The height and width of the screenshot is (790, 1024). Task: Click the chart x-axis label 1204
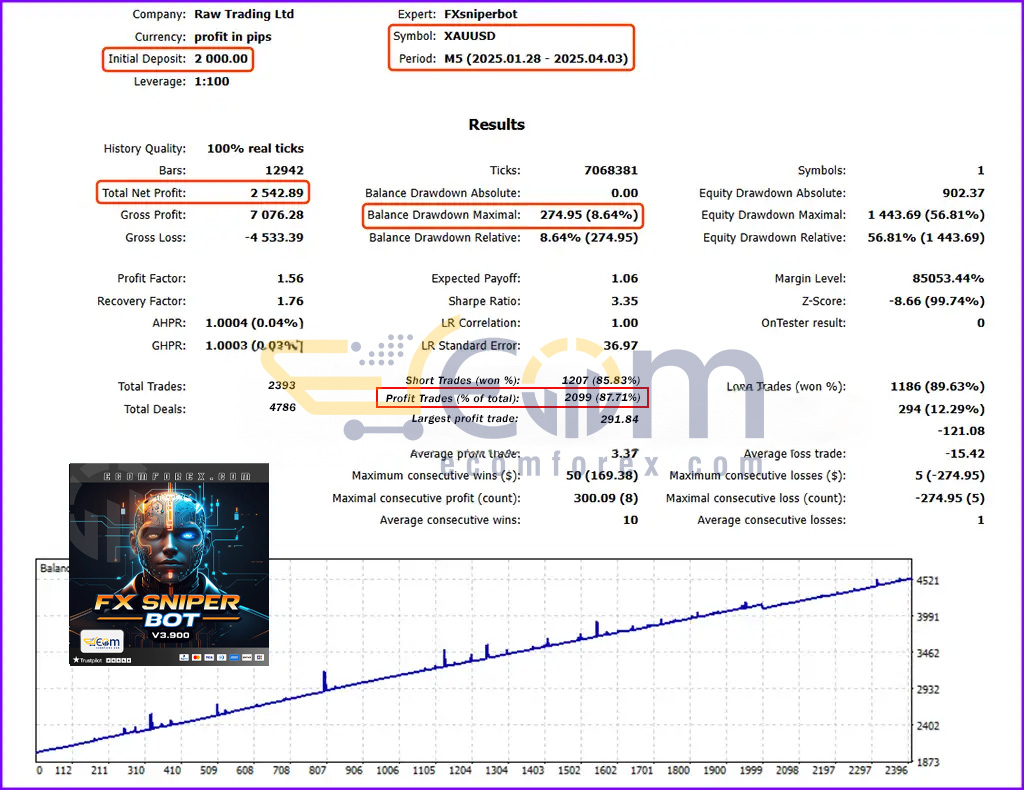(x=460, y=770)
